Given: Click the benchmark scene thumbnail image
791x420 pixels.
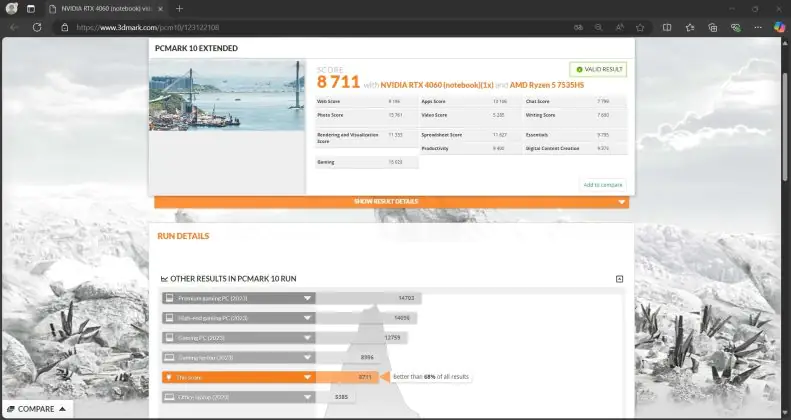Looking at the screenshot, I should (x=227, y=96).
